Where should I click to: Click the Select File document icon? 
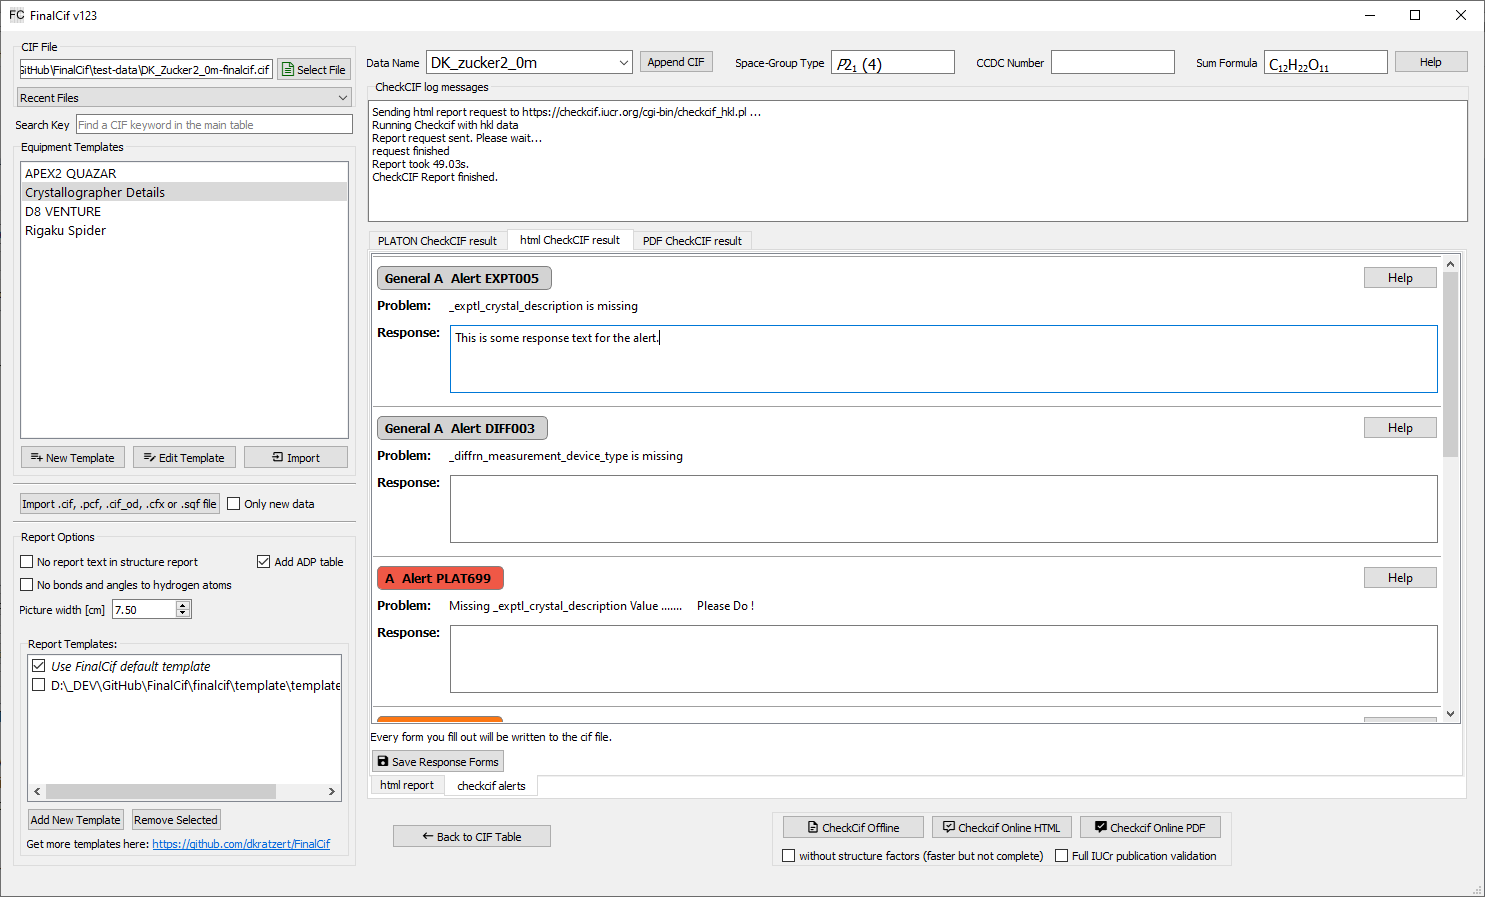[x=288, y=70]
